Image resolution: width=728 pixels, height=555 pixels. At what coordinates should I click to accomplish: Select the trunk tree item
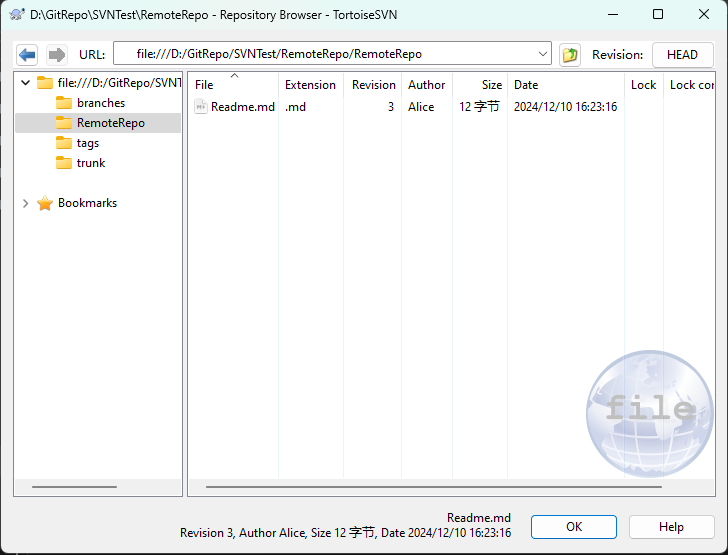click(91, 163)
